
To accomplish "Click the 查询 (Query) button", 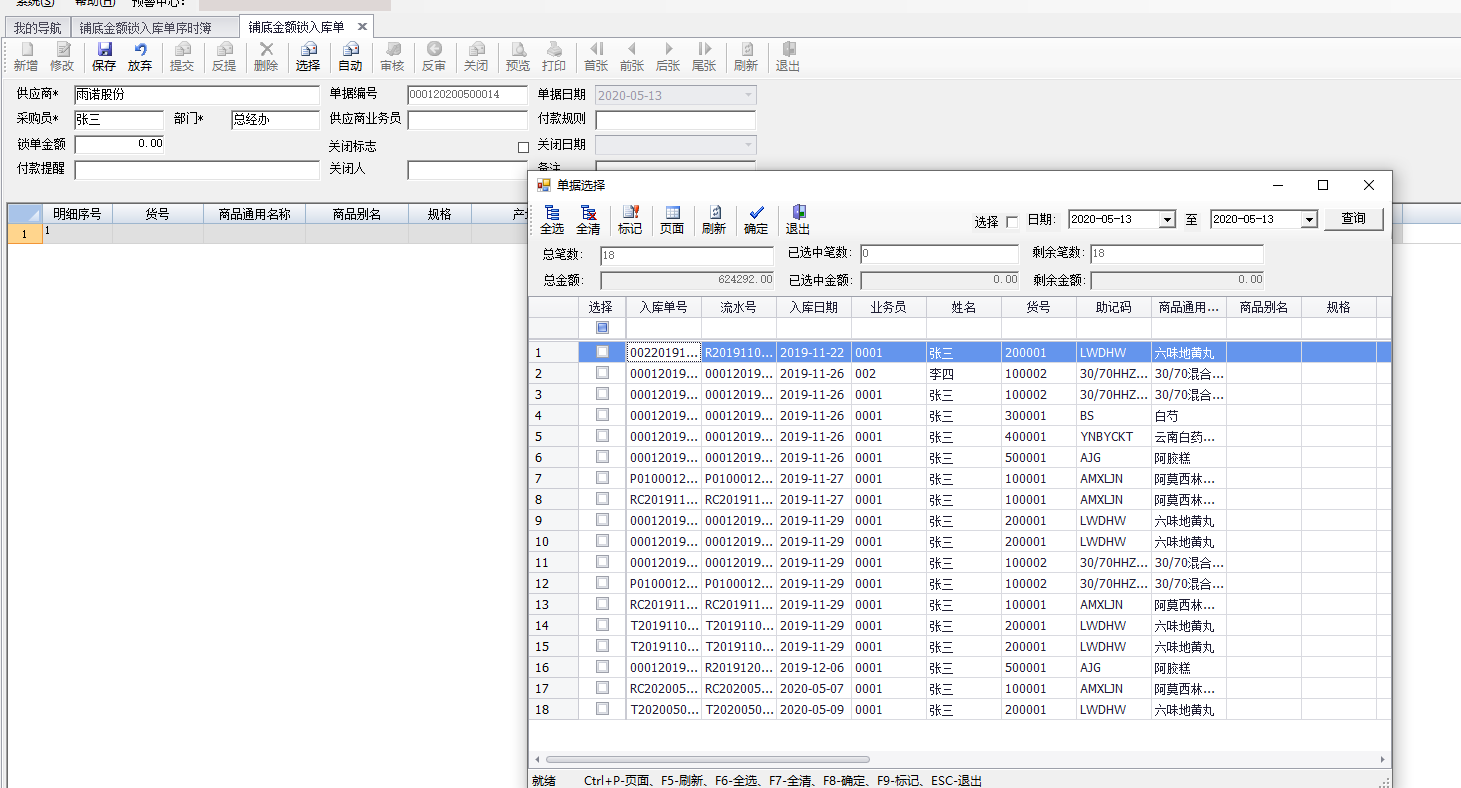I will click(x=1354, y=219).
